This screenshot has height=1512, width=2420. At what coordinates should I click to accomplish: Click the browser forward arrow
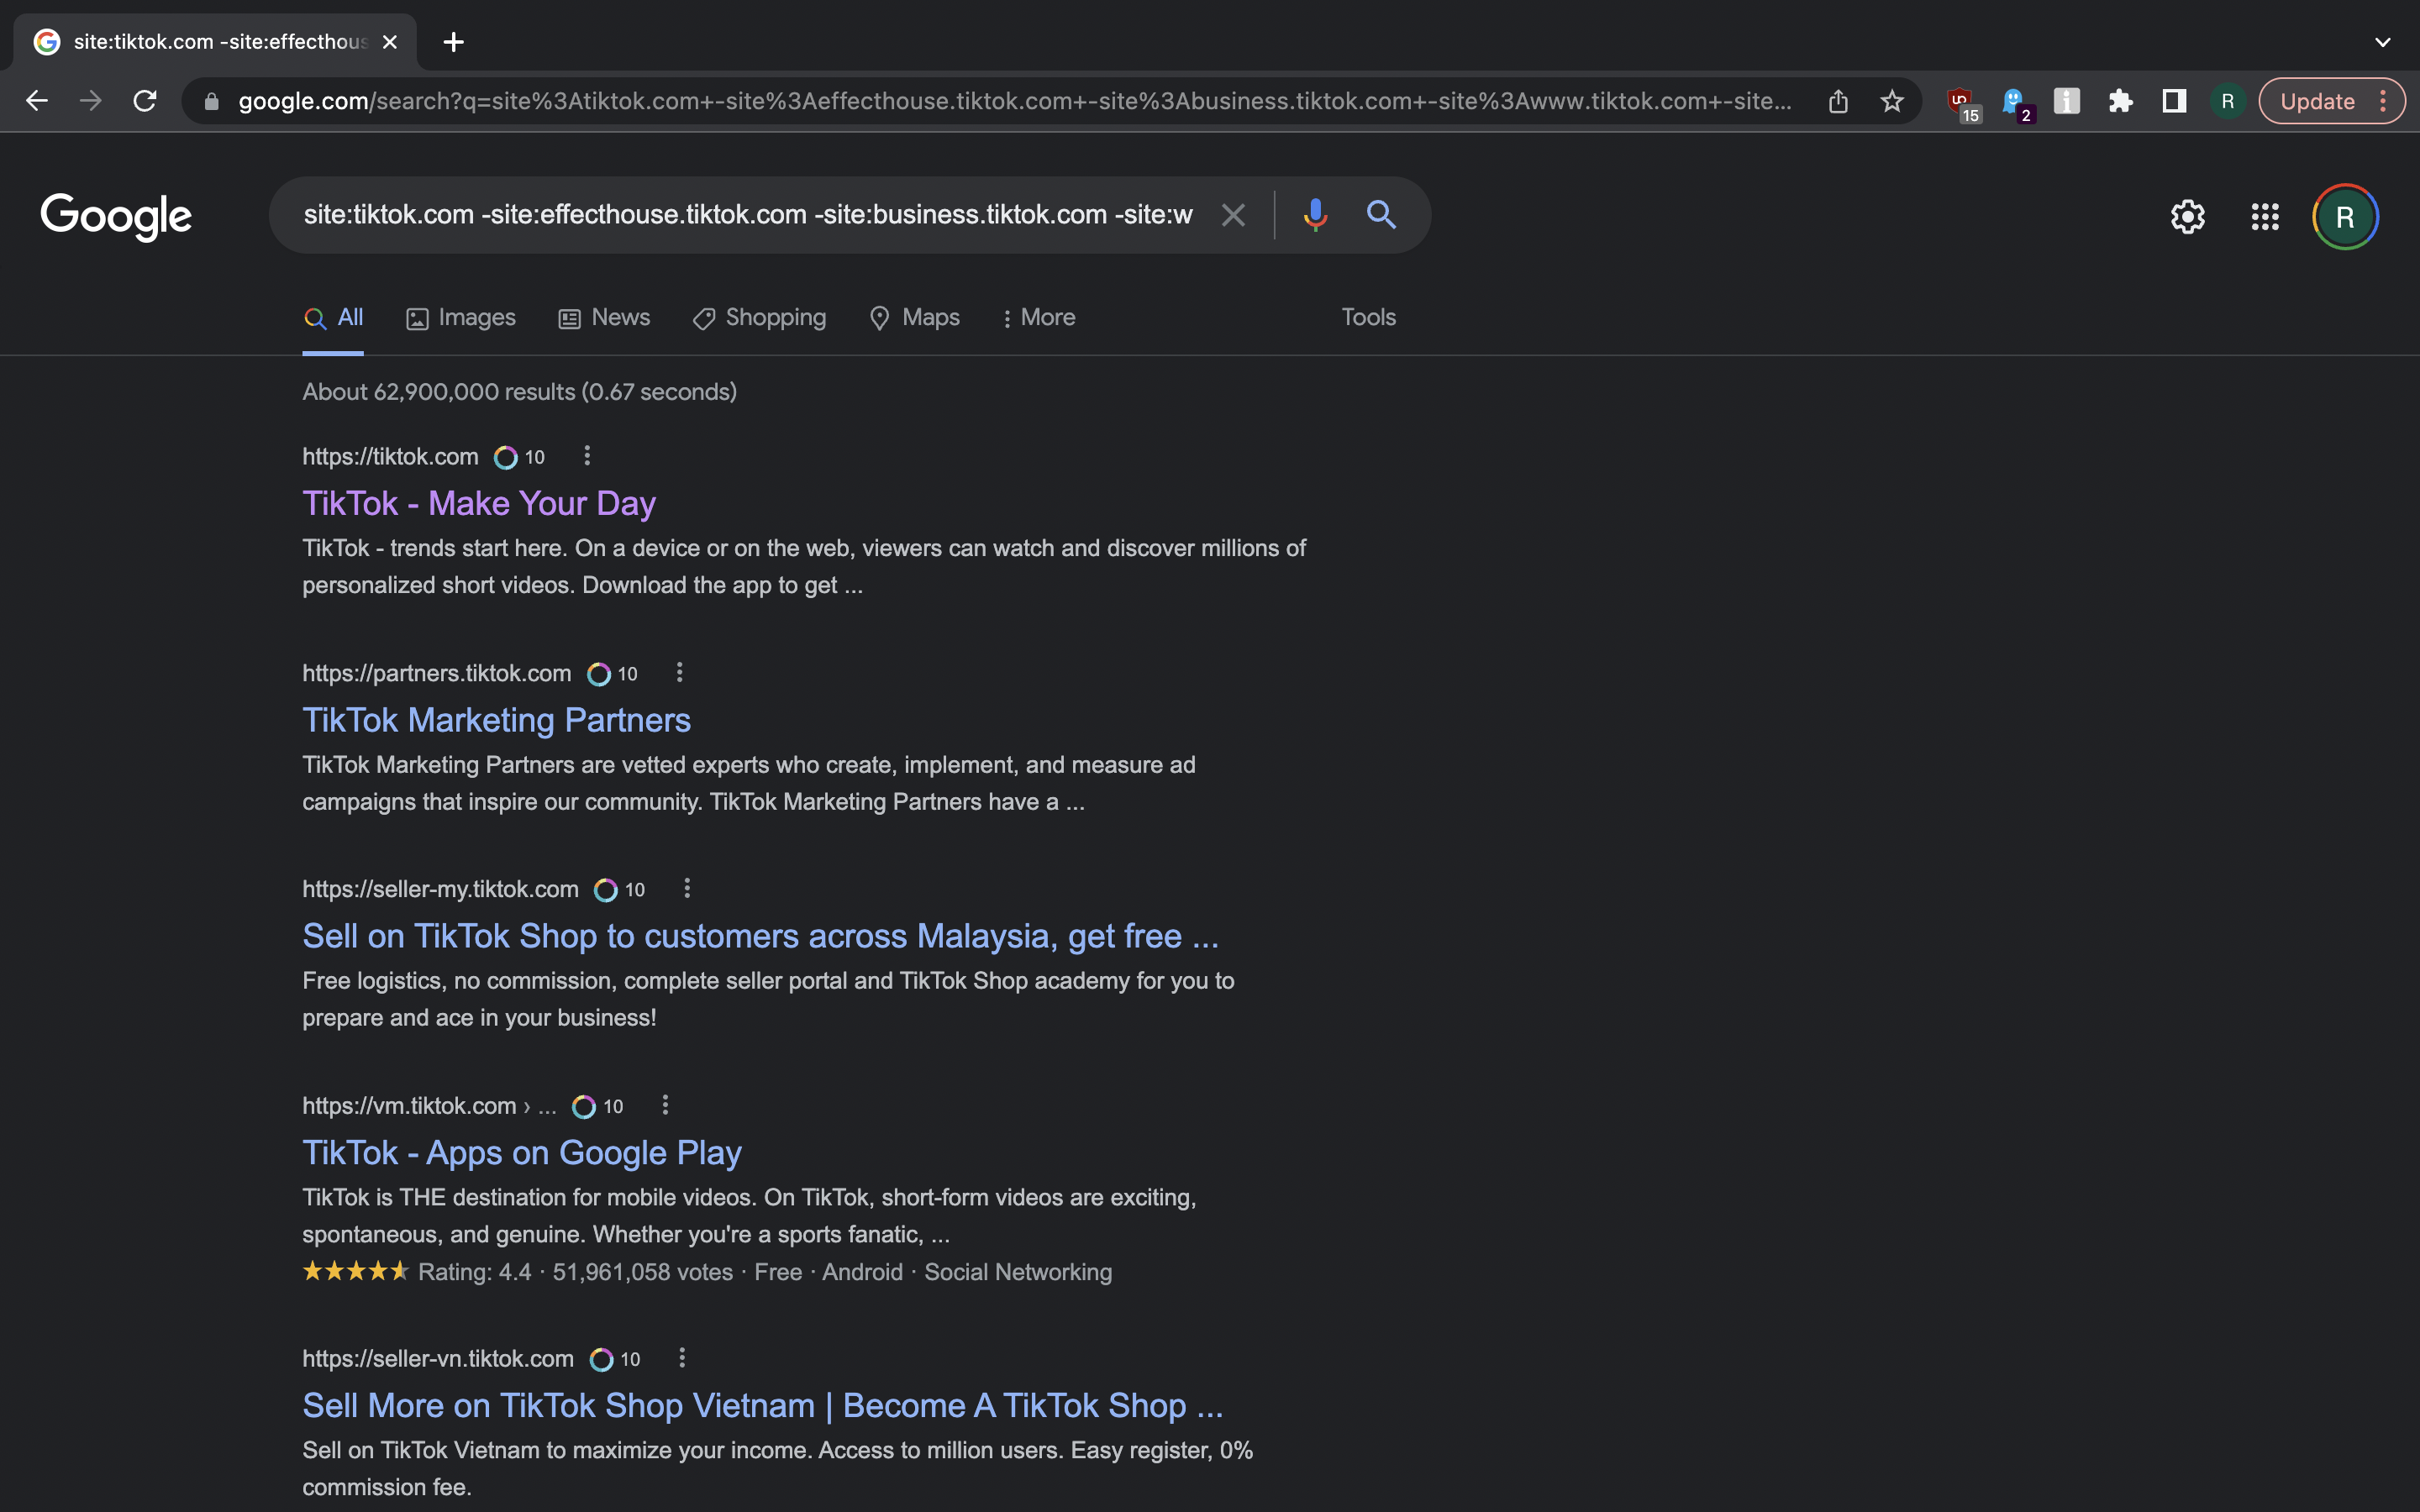tap(91, 101)
